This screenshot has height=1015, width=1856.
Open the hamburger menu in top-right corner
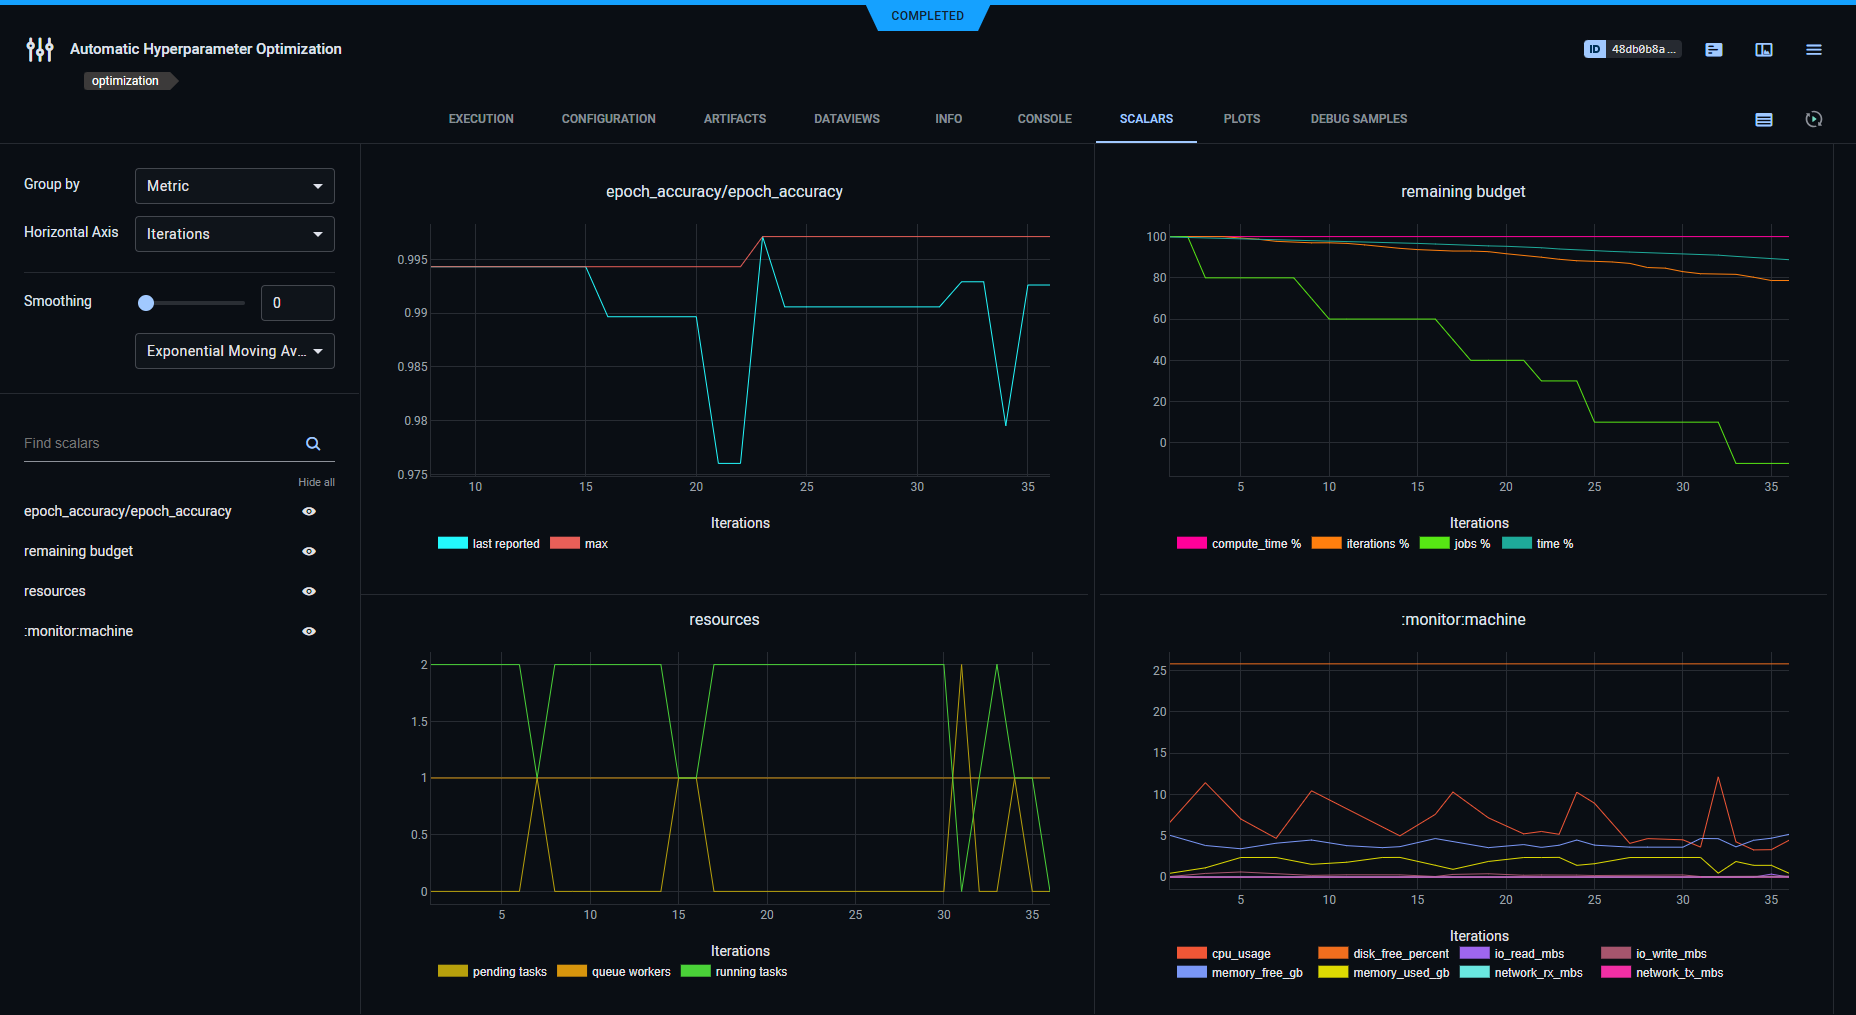click(x=1814, y=49)
